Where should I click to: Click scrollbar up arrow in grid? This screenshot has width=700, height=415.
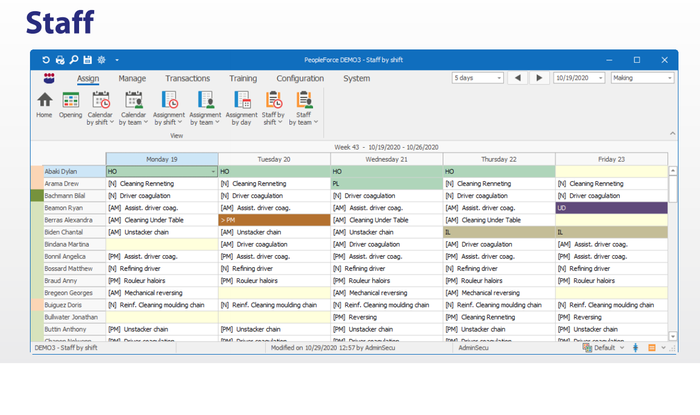coord(672,170)
